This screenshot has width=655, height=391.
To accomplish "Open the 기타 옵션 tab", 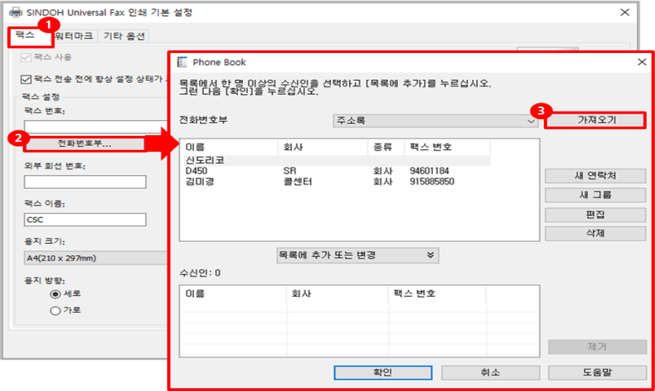I will click(x=124, y=36).
